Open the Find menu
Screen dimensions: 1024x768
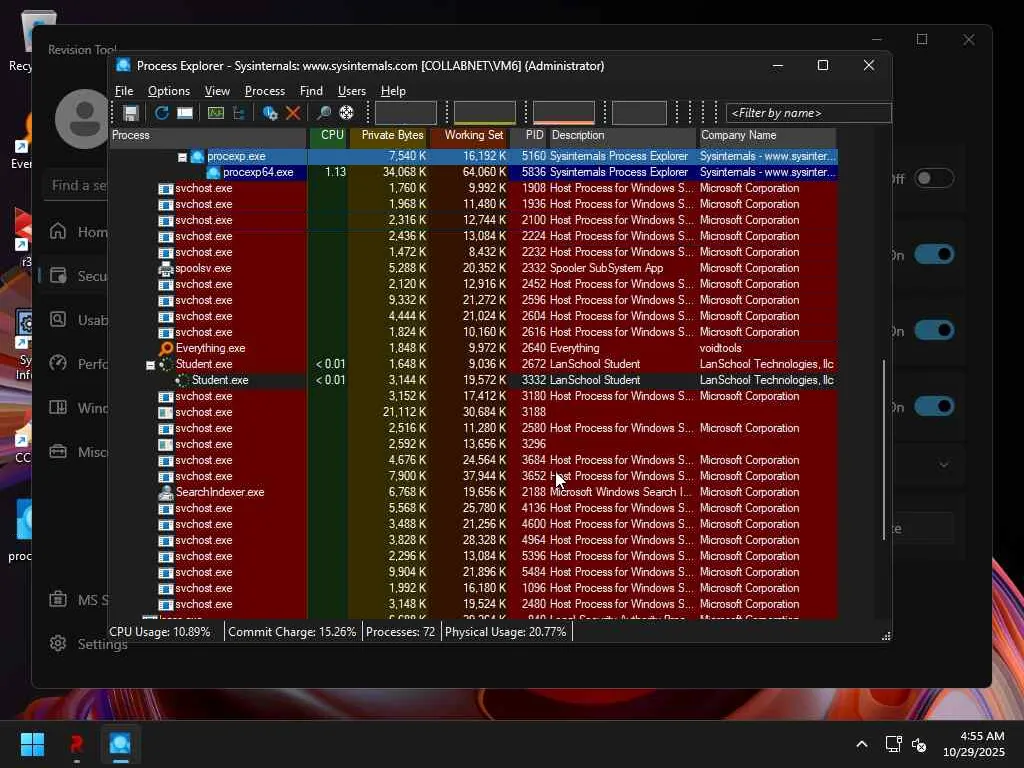tap(311, 91)
